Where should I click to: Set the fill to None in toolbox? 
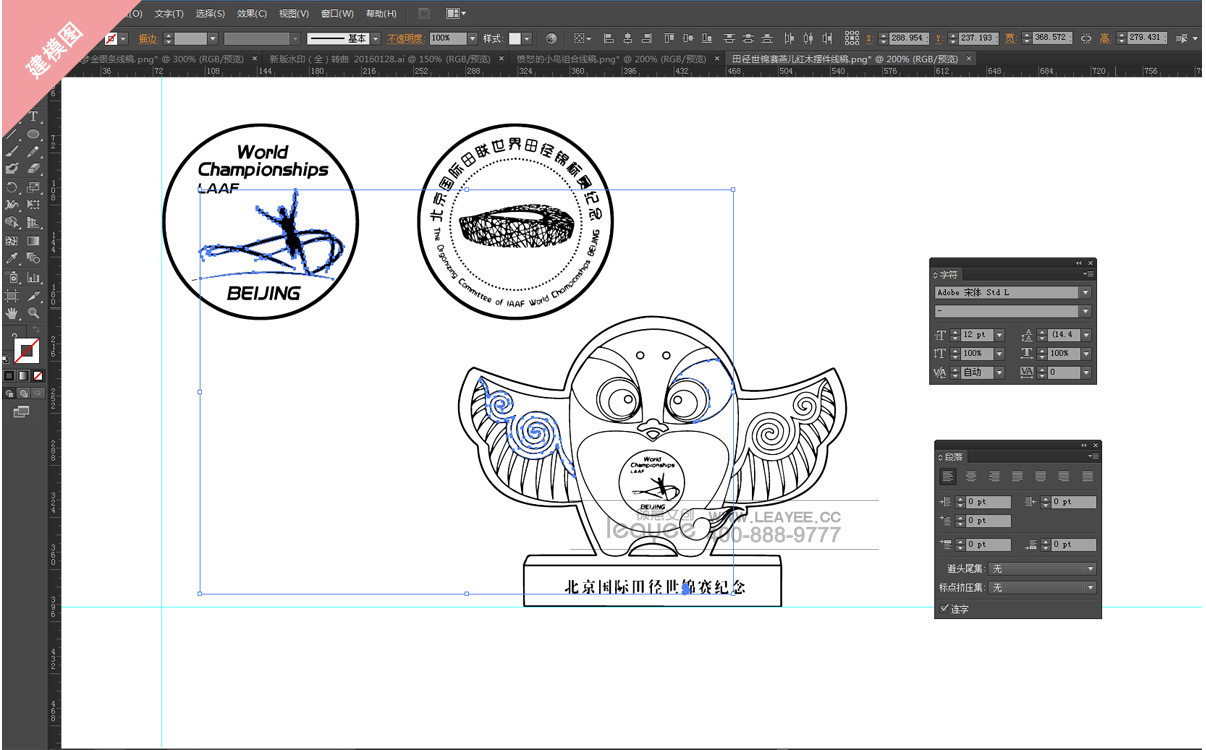(x=38, y=376)
